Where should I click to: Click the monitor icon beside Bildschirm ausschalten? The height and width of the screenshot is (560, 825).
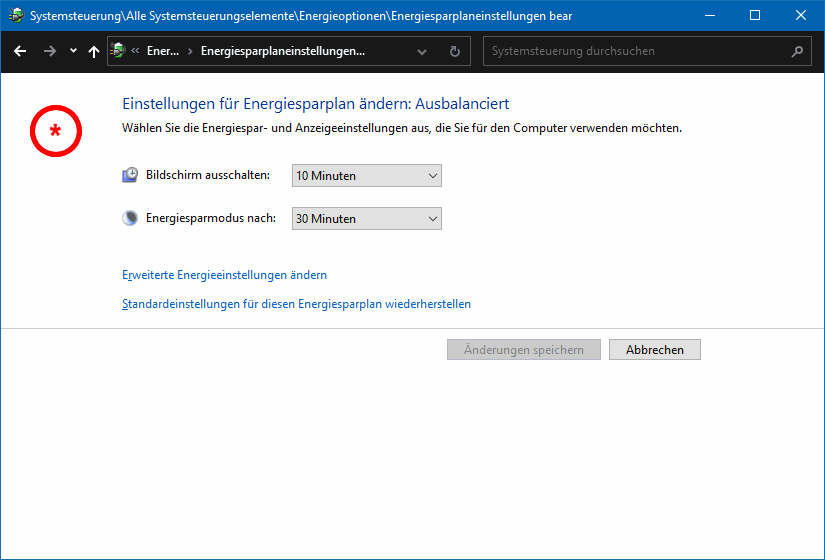pos(131,176)
